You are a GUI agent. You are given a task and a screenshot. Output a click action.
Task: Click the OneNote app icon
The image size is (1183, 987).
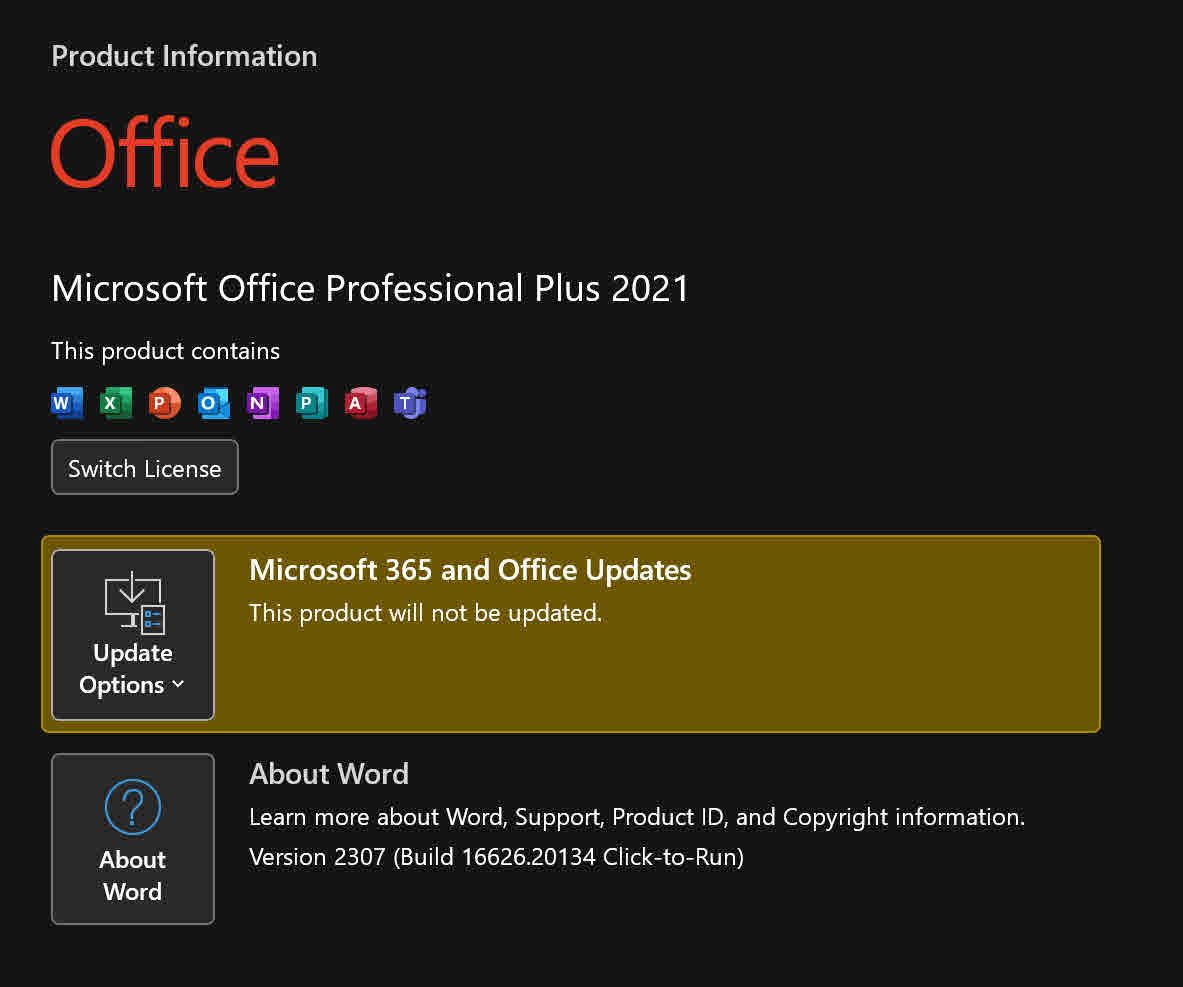coord(263,403)
